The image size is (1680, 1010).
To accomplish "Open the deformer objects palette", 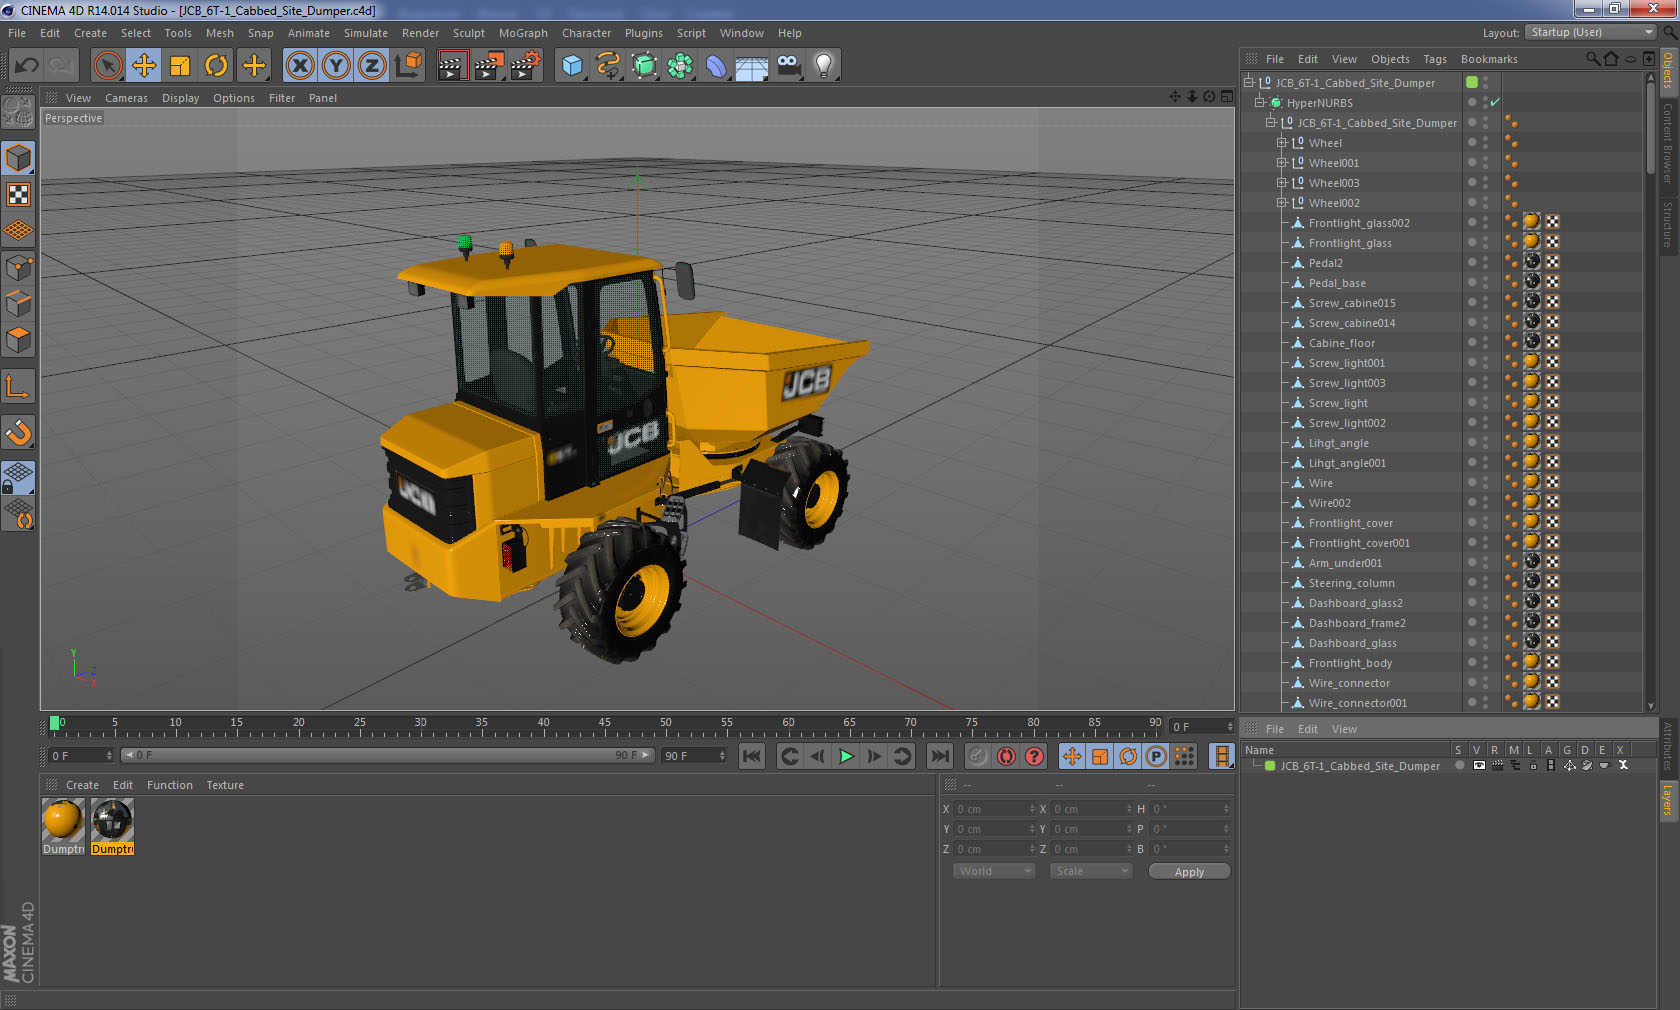I will 717,66.
